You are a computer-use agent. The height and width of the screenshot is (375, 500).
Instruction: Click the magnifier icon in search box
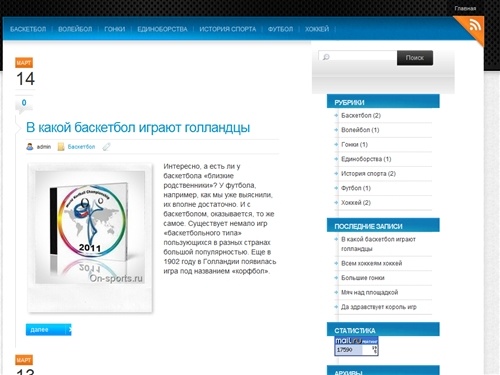tap(326, 57)
